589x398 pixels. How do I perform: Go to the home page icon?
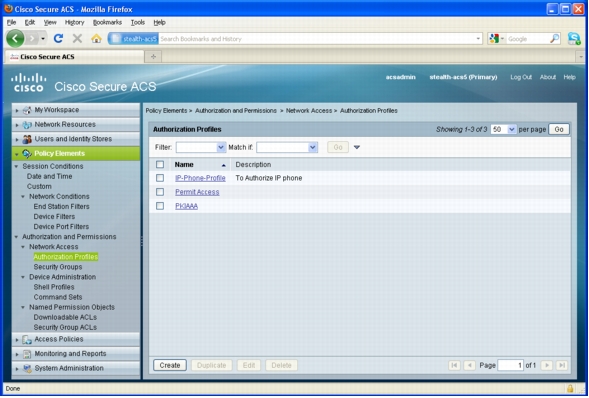pyautogui.click(x=96, y=38)
